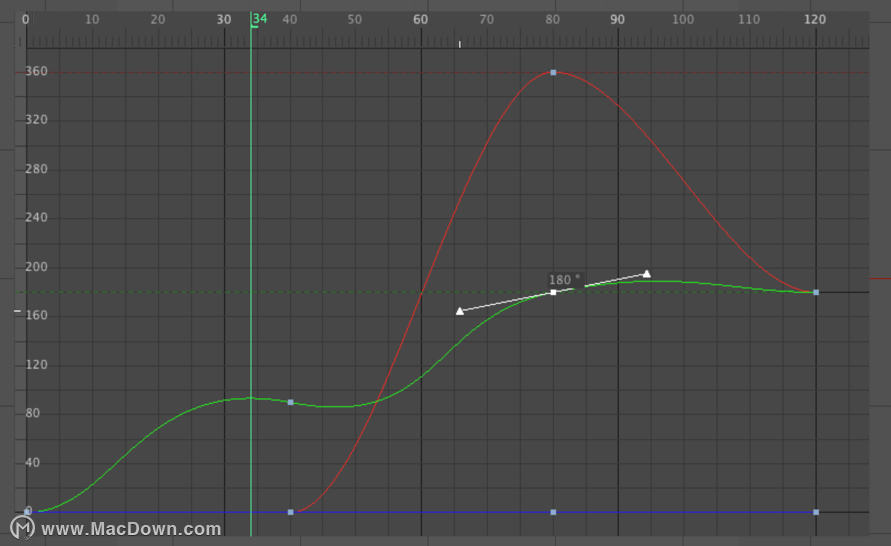891x546 pixels.
Task: Select the keyframe at frame 120, value 180
Action: click(x=816, y=293)
